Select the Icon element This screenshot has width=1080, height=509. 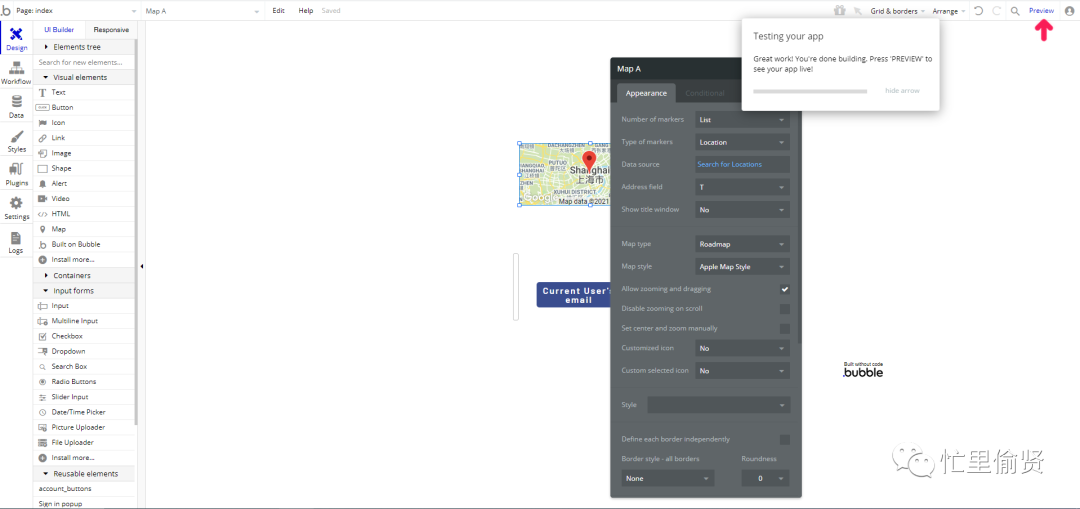(85, 123)
